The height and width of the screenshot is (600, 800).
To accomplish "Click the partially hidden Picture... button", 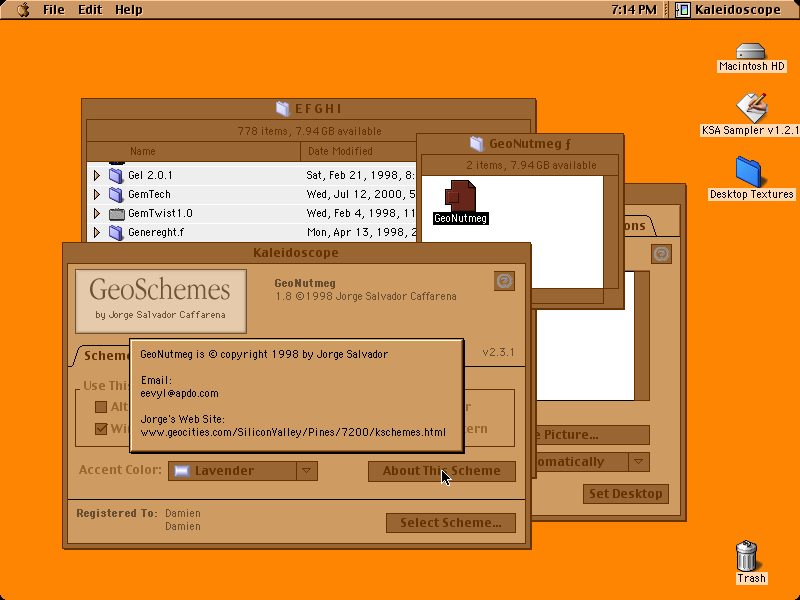I will pyautogui.click(x=591, y=435).
